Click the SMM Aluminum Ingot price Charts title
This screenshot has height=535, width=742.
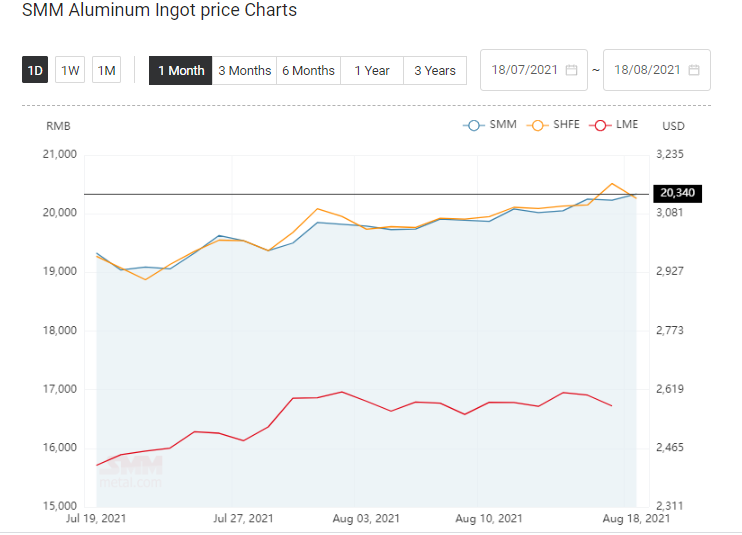click(159, 10)
